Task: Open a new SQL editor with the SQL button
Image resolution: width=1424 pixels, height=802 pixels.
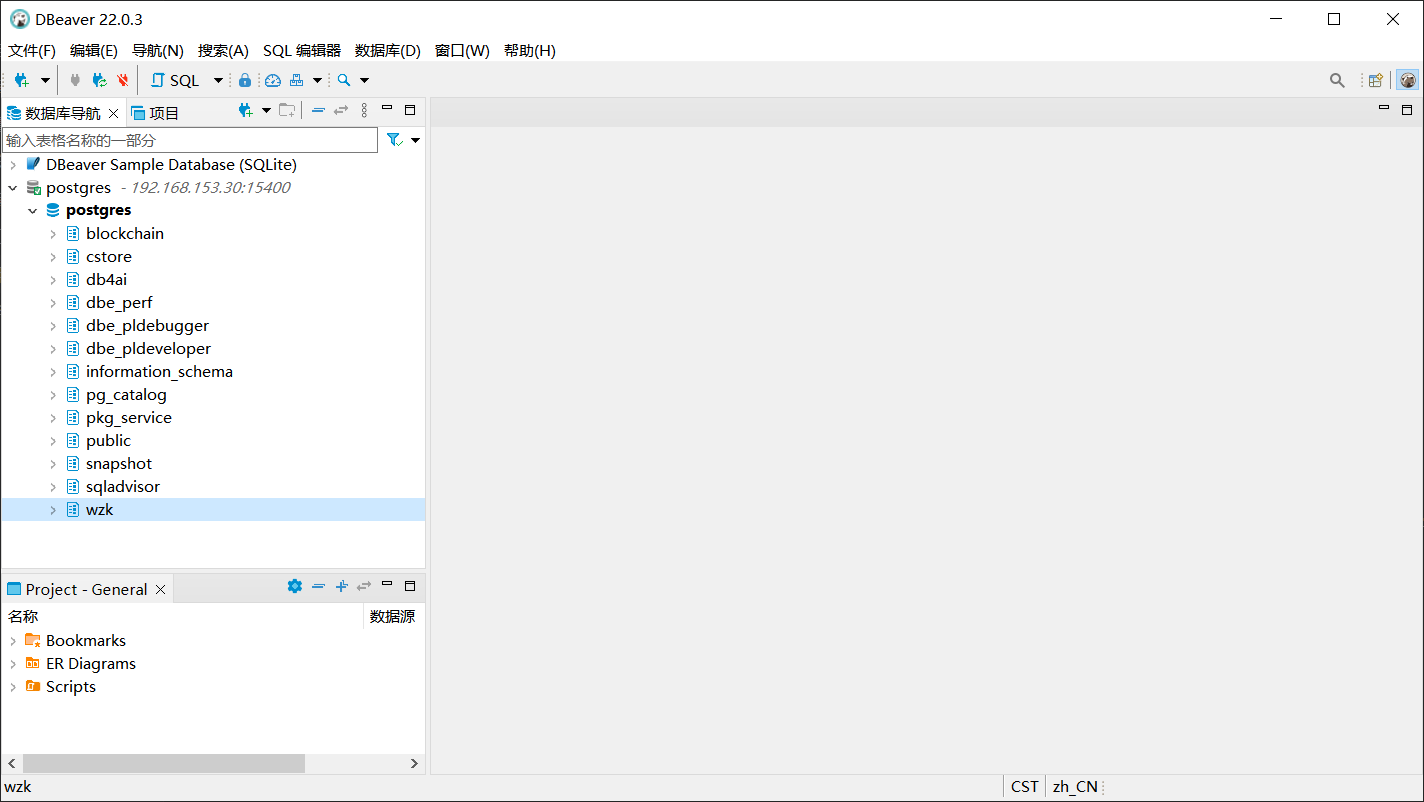Action: click(175, 80)
